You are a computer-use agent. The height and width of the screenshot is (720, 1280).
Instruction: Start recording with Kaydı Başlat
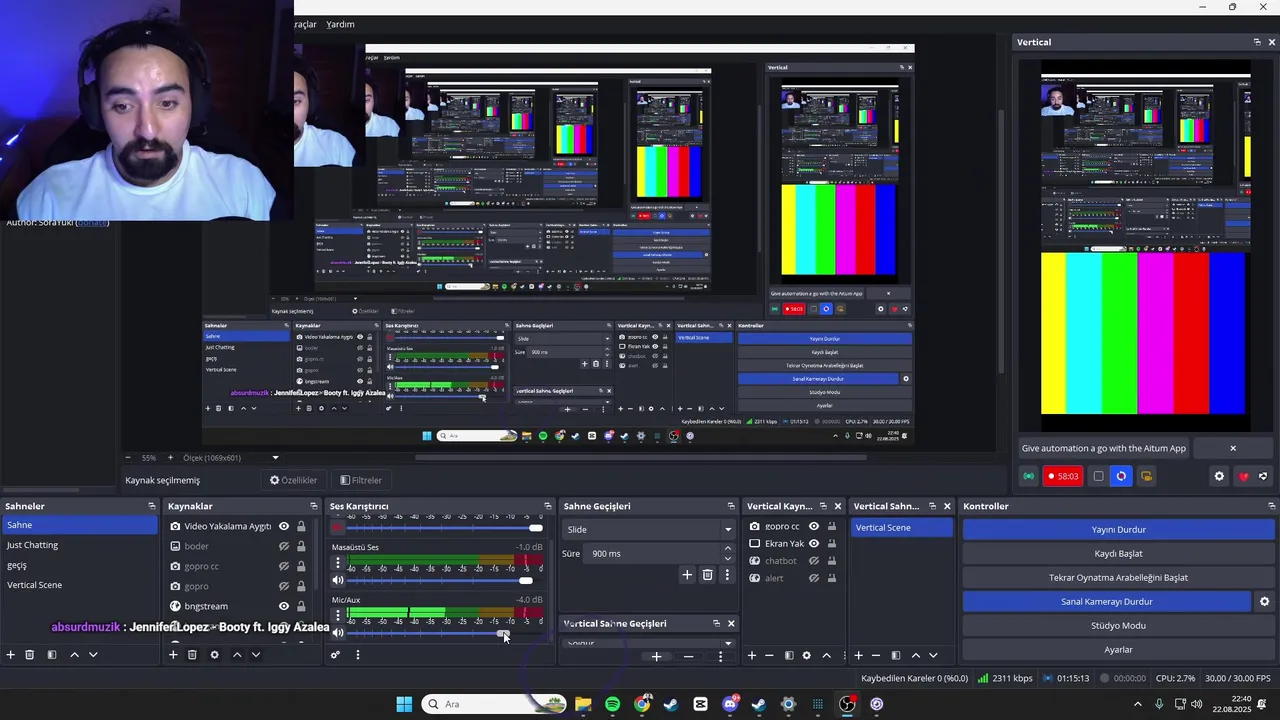coord(1118,554)
